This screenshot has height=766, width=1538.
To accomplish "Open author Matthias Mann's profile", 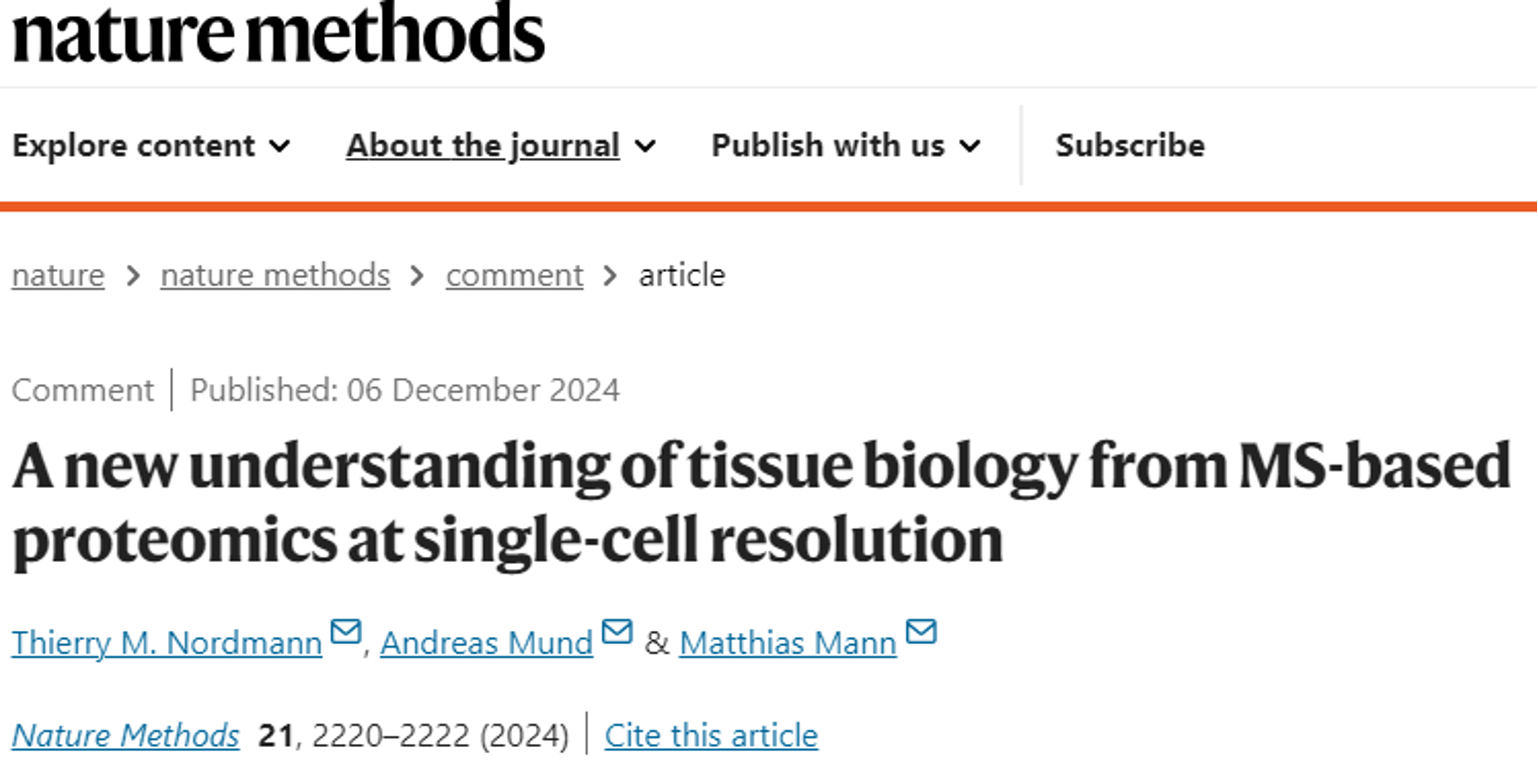I will coord(787,642).
